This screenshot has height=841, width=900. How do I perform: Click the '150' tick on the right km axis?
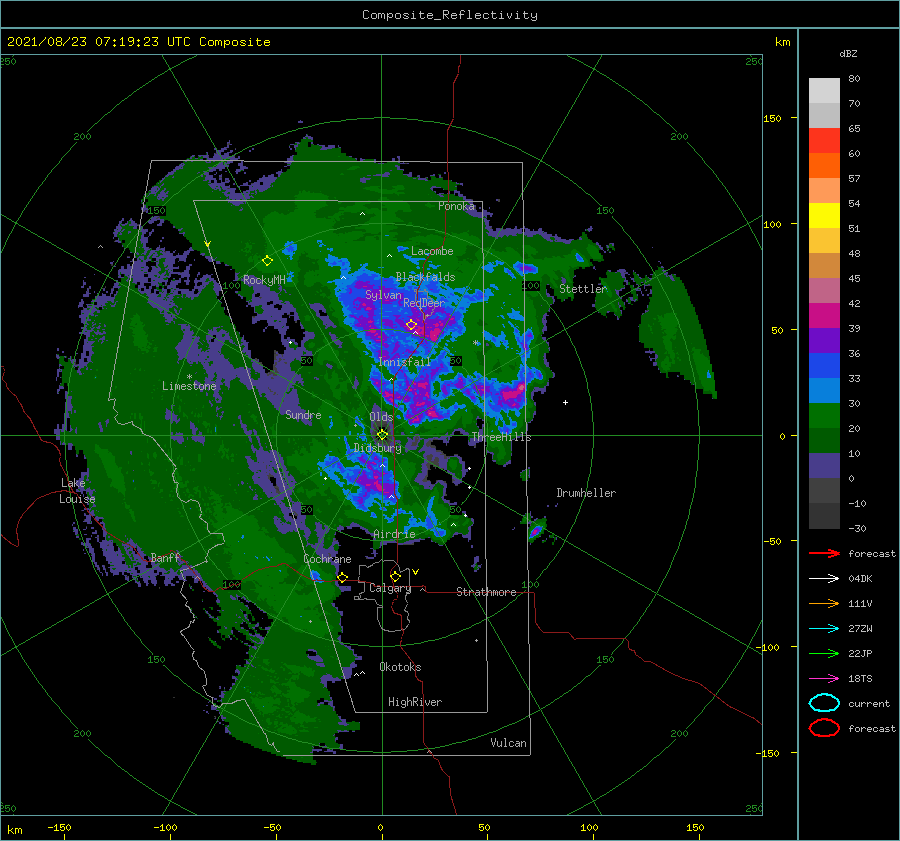click(x=772, y=118)
